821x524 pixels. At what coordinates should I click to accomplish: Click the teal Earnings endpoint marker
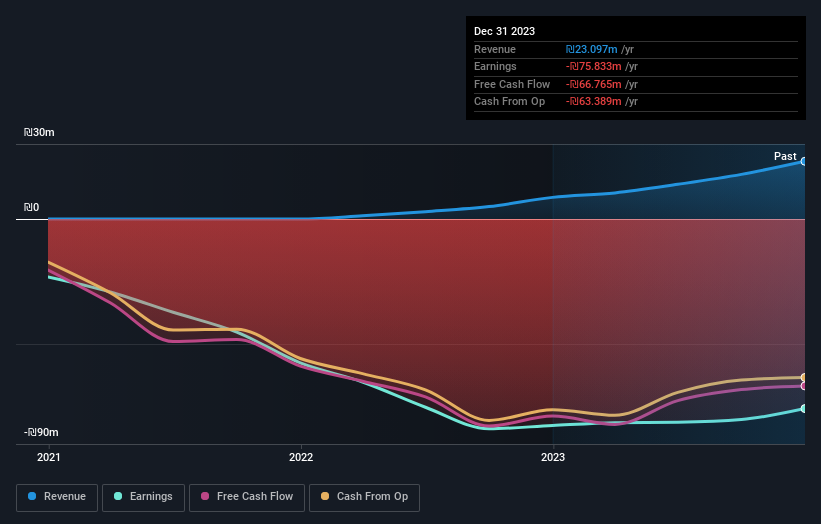pyautogui.click(x=804, y=408)
